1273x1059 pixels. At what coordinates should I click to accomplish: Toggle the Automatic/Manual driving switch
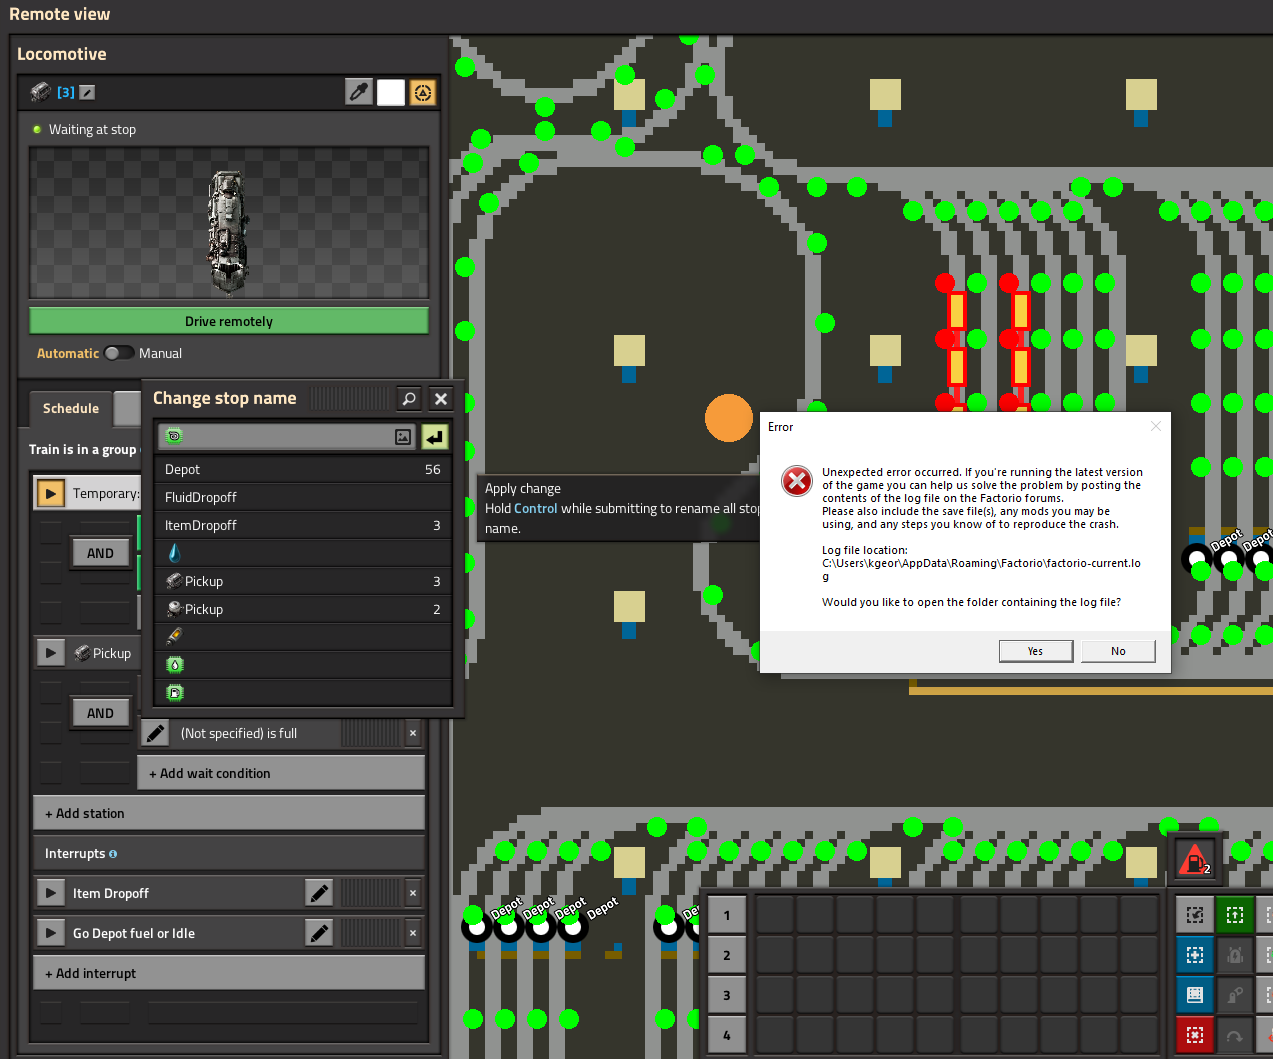tap(119, 353)
